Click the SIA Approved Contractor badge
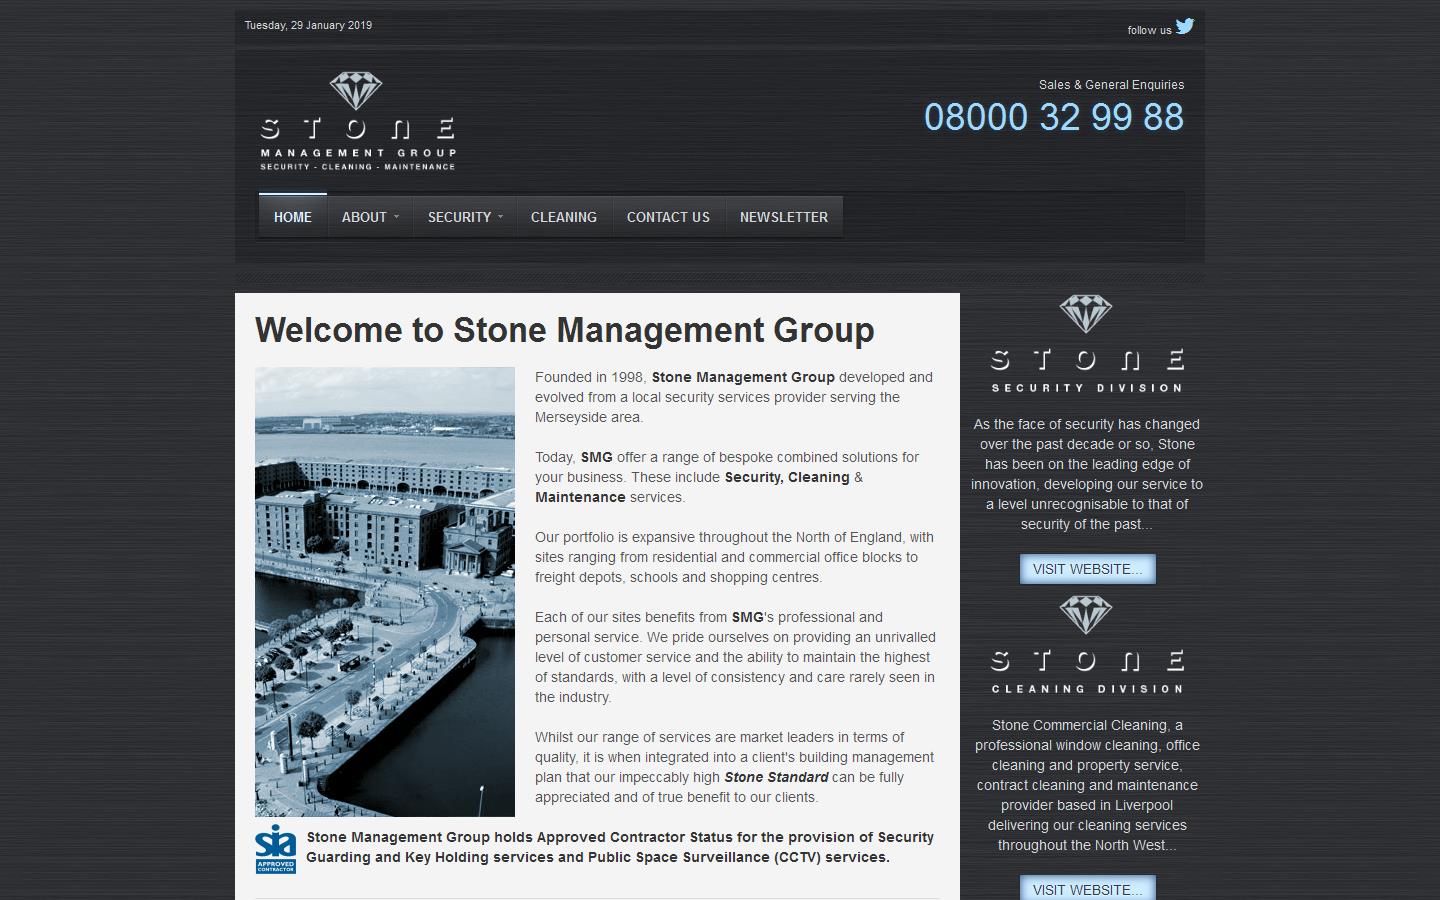The image size is (1440, 900). 276,849
